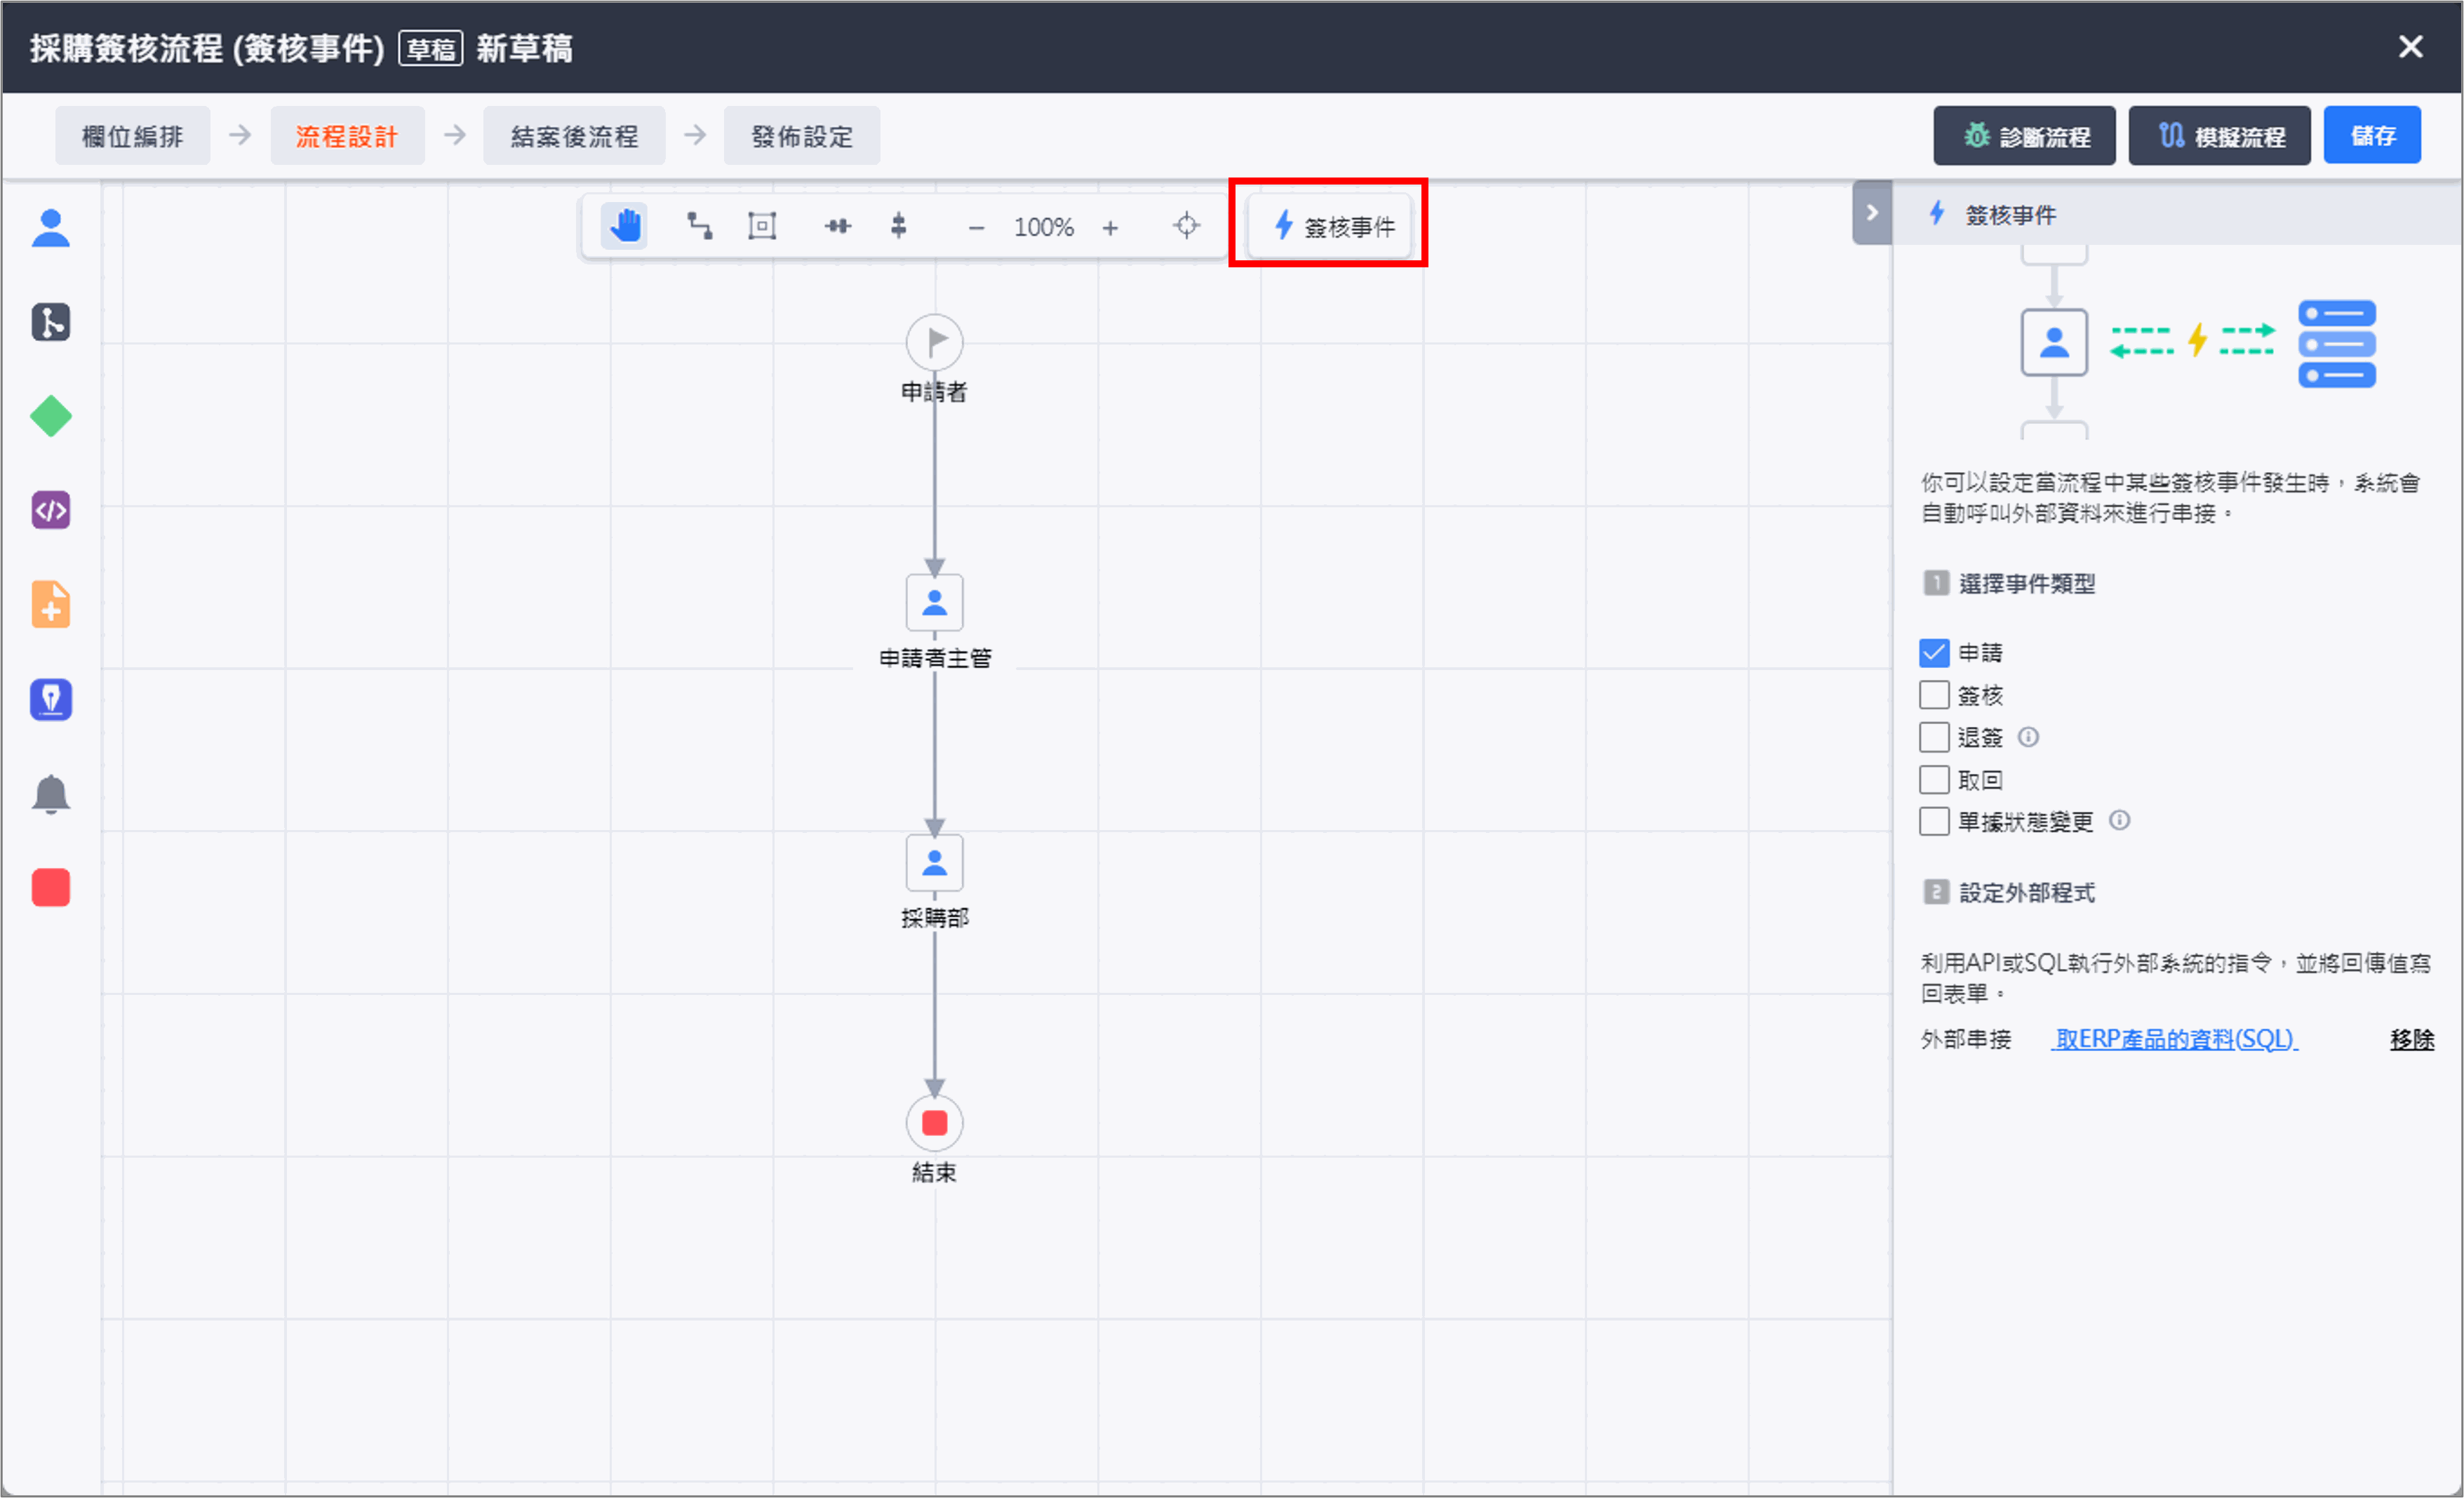
Task: Open the 結案後流程 step tab
Action: [574, 136]
